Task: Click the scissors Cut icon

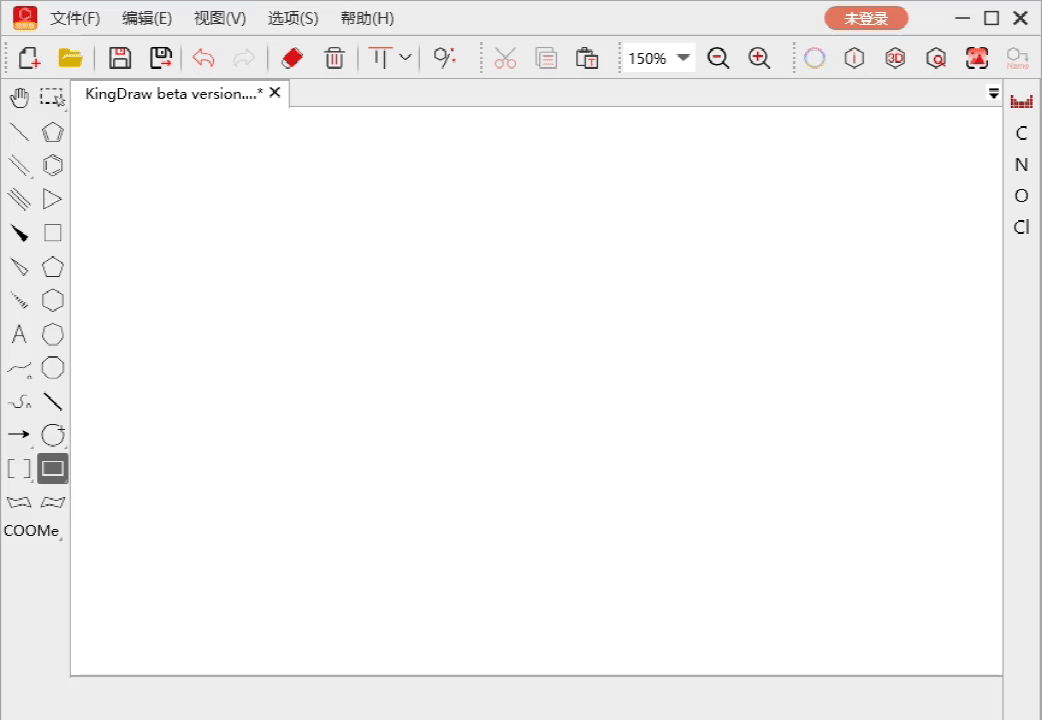Action: [505, 59]
